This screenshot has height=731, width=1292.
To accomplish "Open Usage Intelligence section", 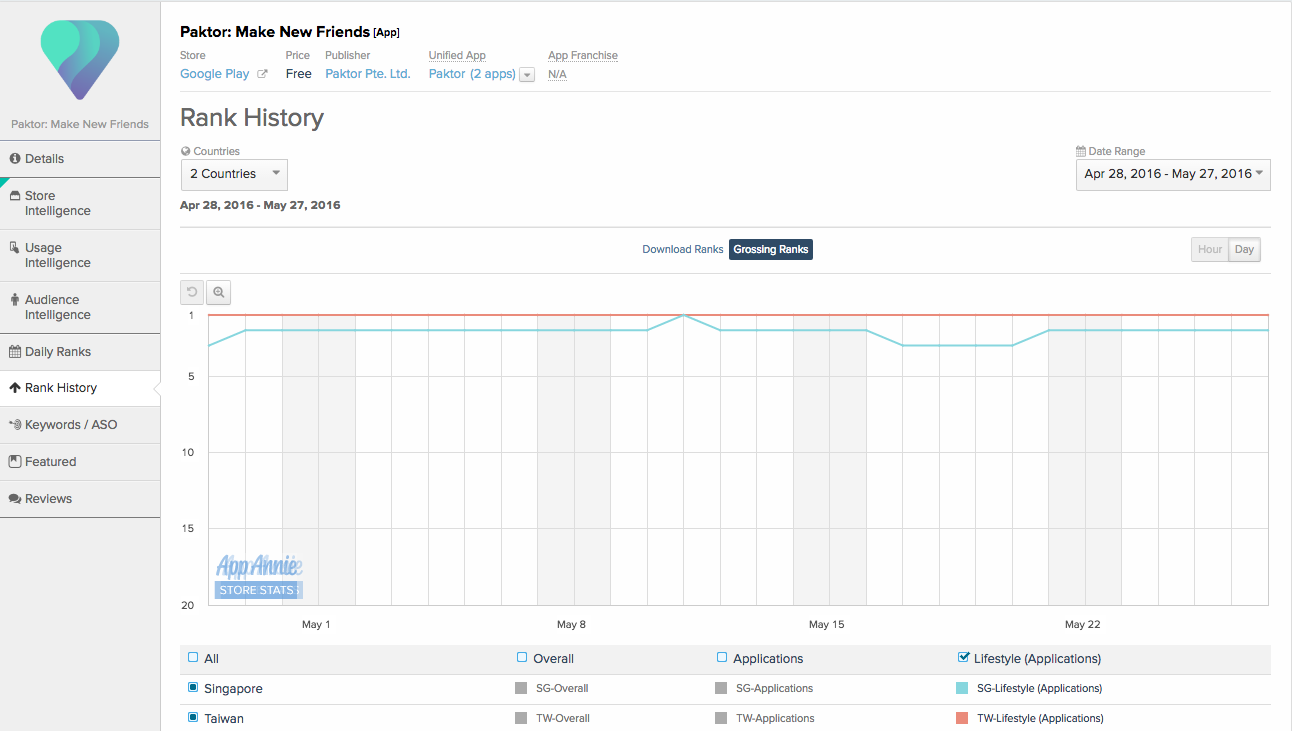I will 80,256.
